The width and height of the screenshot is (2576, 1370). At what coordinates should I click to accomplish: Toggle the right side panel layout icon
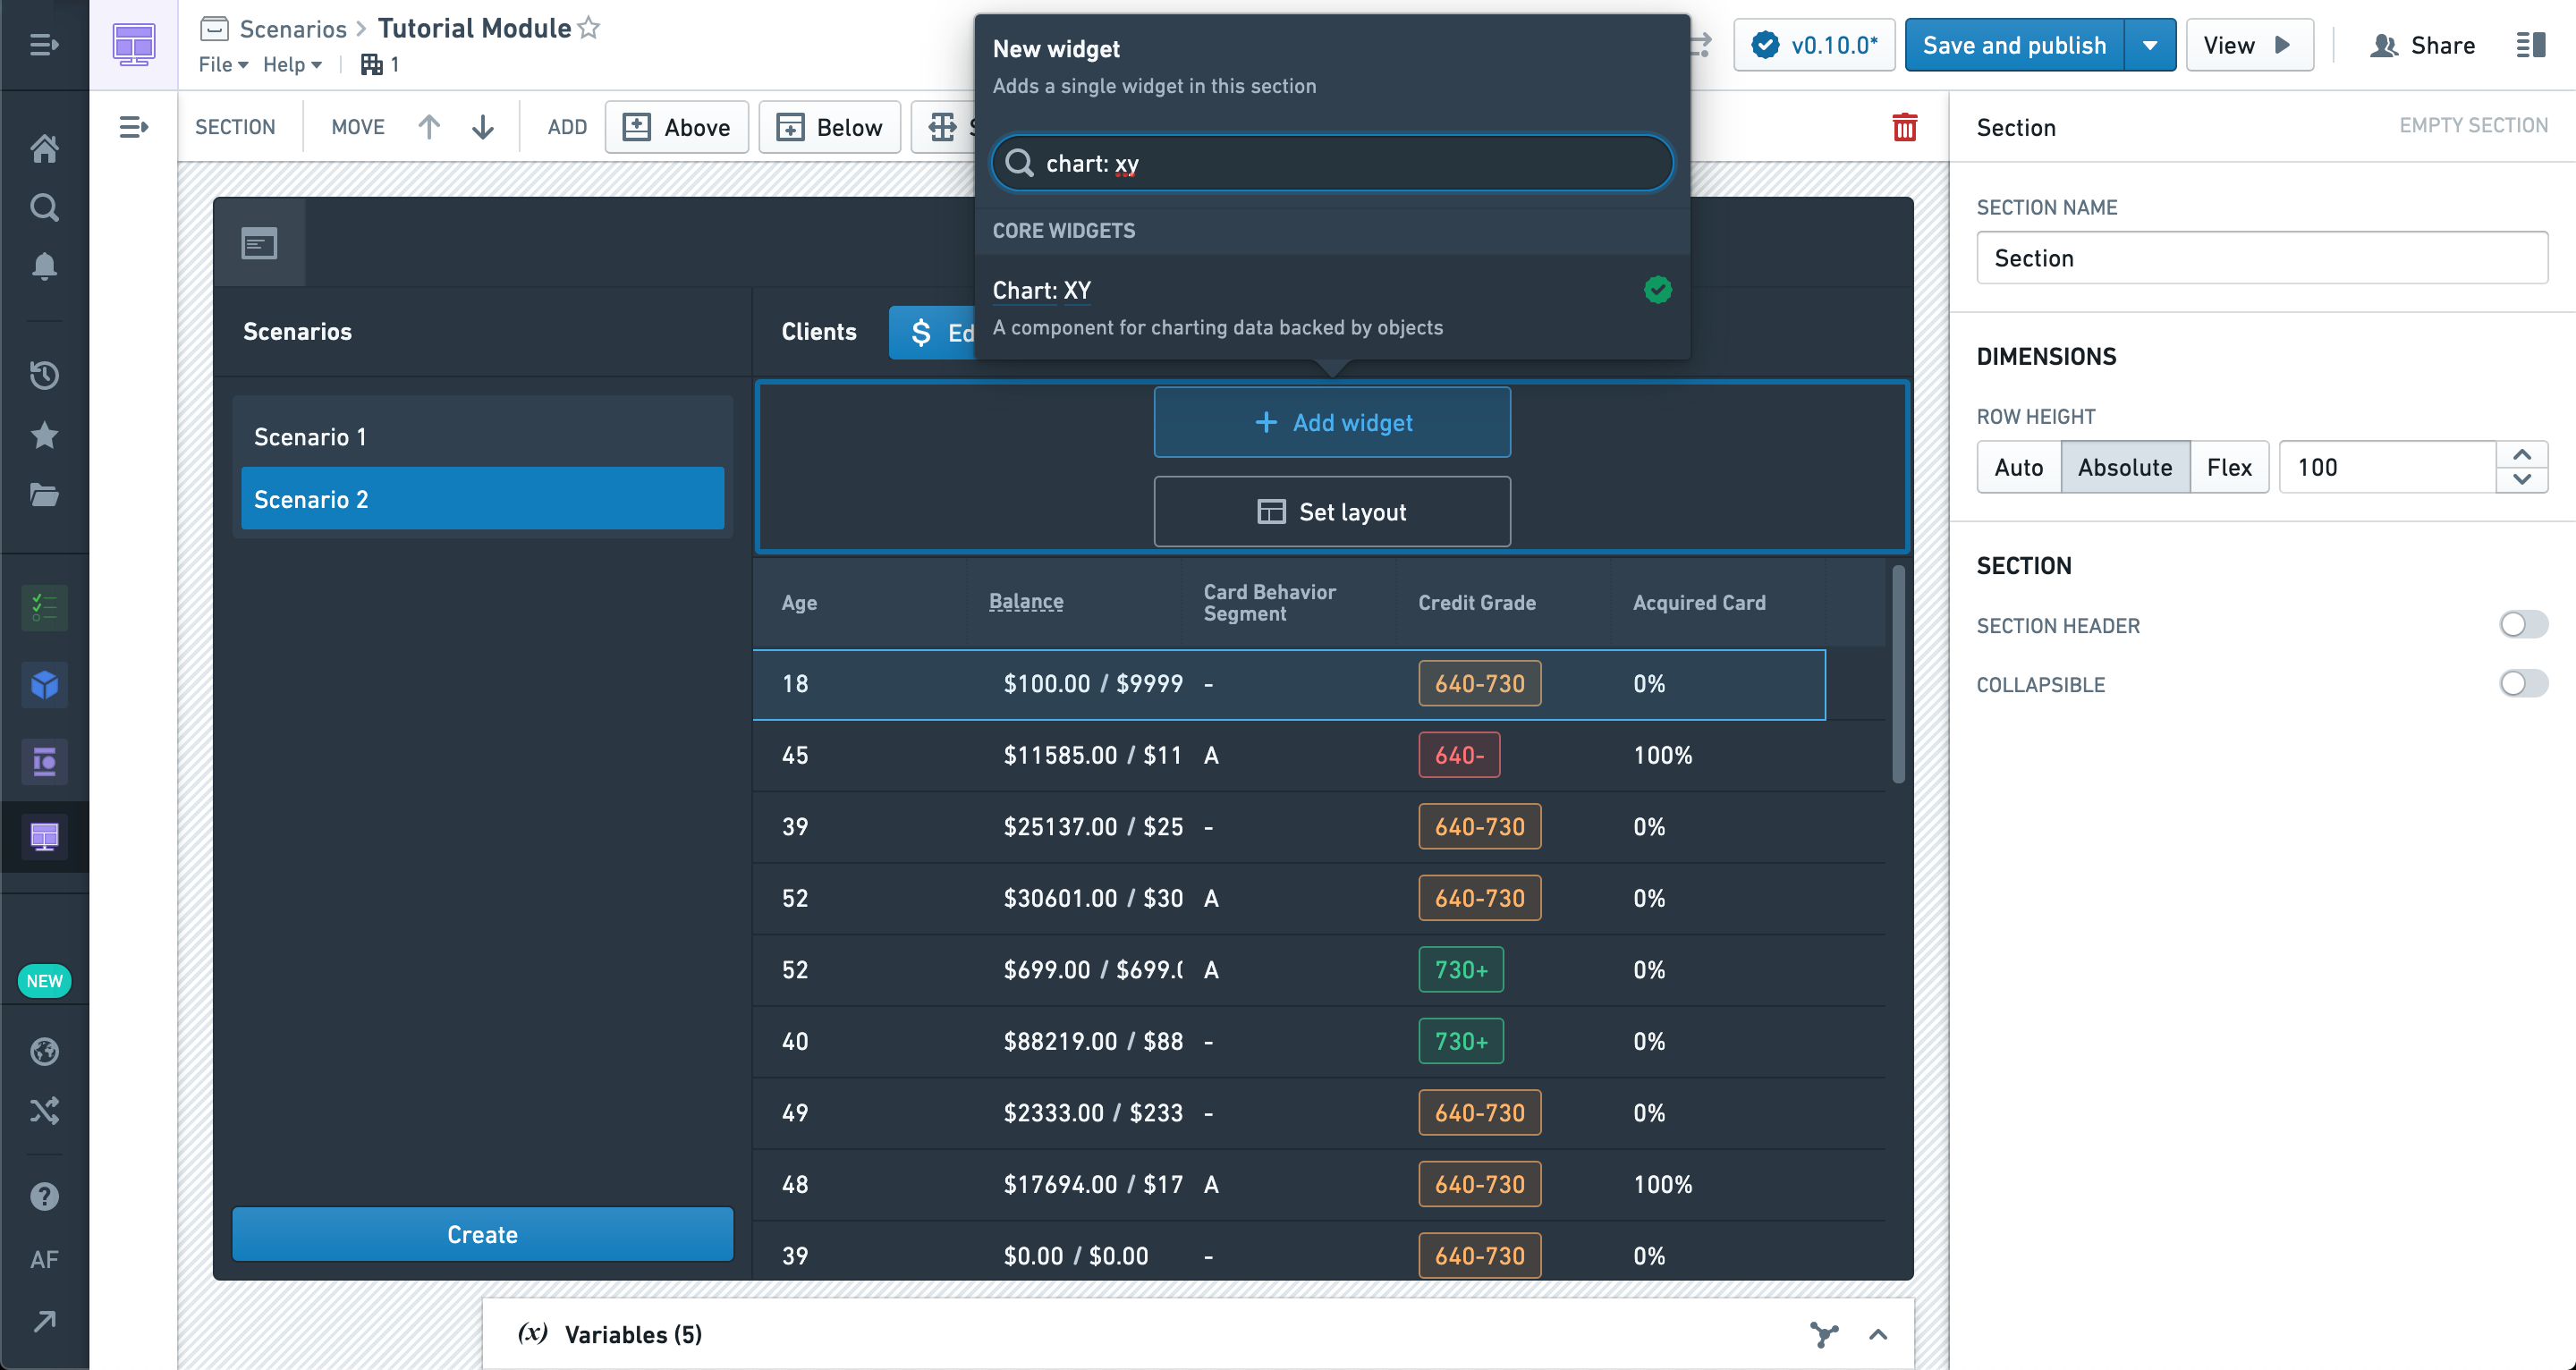(x=2530, y=45)
